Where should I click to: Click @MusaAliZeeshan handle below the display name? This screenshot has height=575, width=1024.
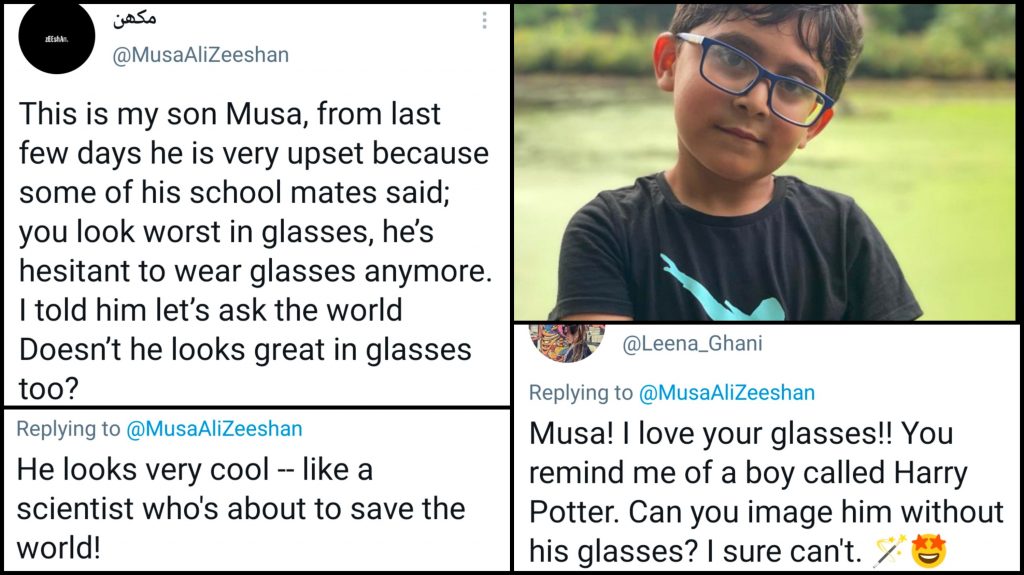coord(200,55)
